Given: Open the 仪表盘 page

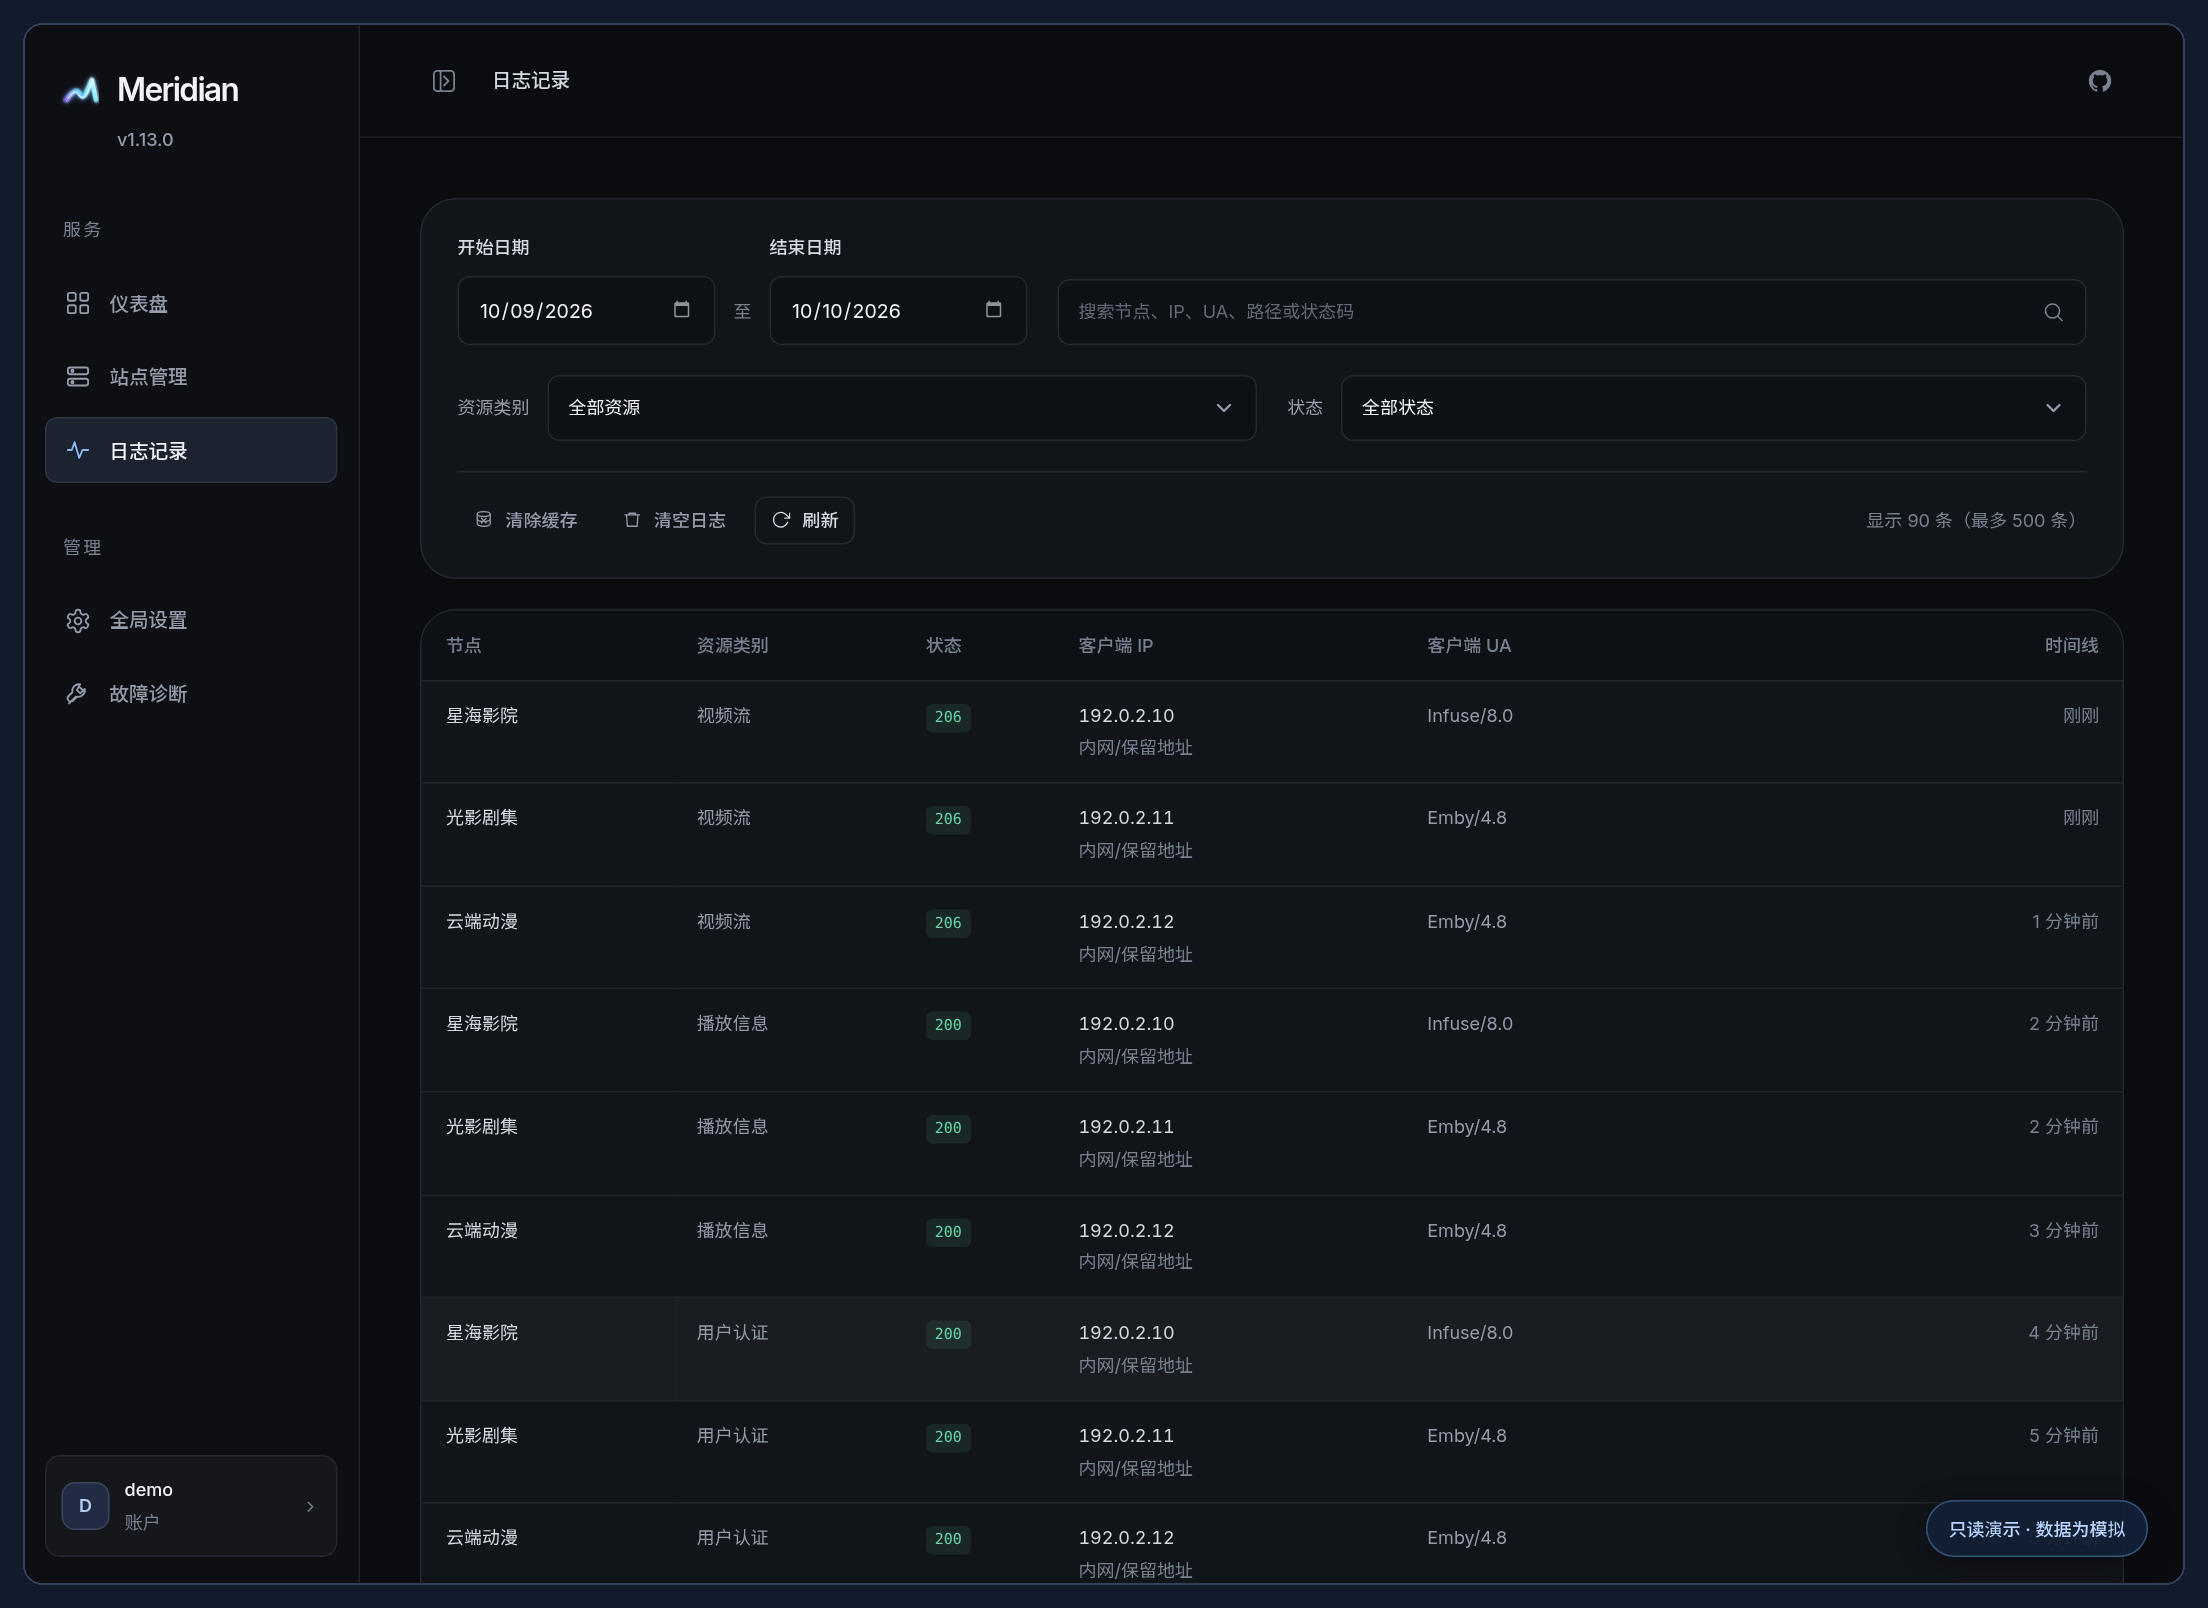Looking at the screenshot, I should tap(191, 303).
